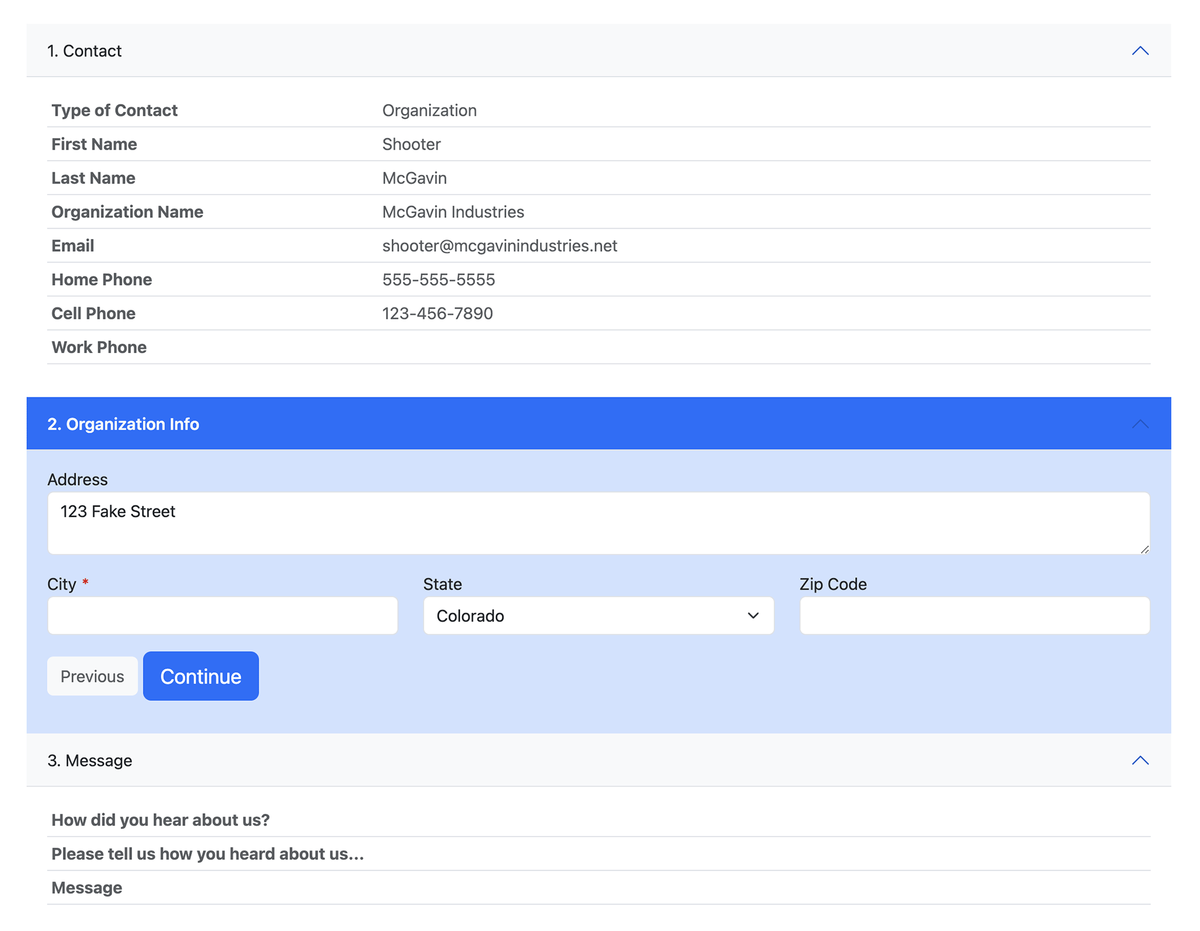This screenshot has width=1200, height=931.
Task: Click the "Work Phone" row label
Action: click(x=99, y=348)
